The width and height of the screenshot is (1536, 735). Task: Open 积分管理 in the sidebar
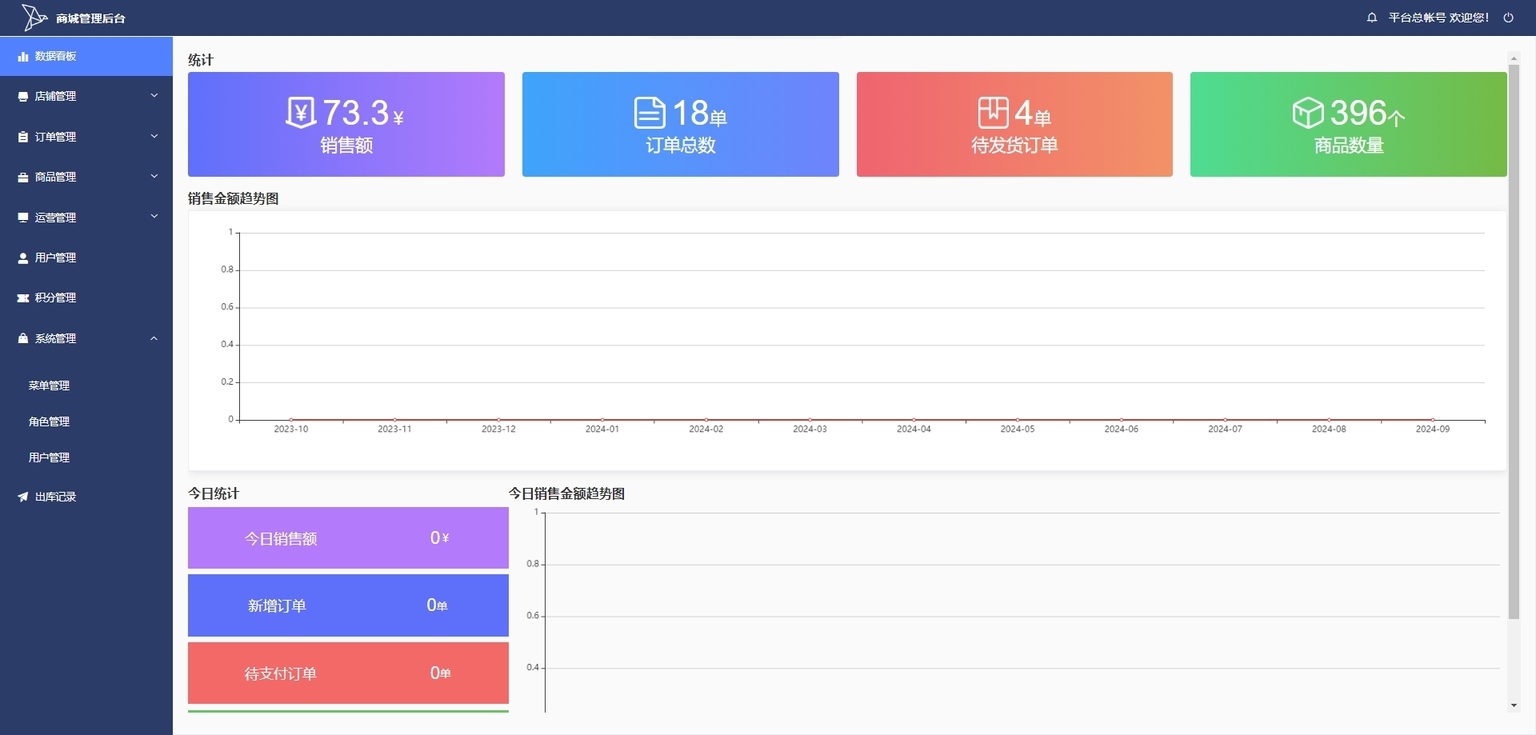(x=86, y=298)
